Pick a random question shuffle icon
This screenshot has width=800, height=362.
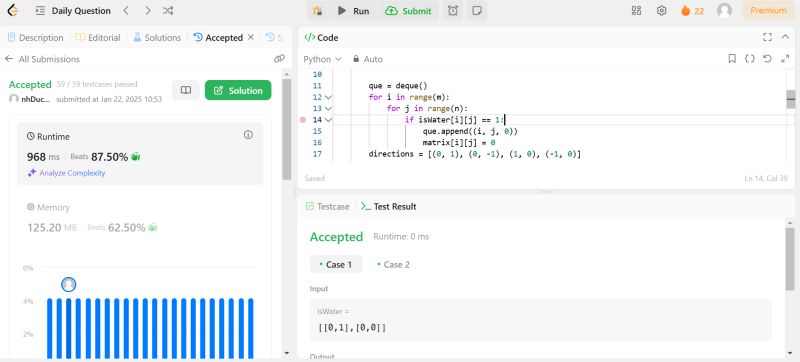tap(168, 11)
